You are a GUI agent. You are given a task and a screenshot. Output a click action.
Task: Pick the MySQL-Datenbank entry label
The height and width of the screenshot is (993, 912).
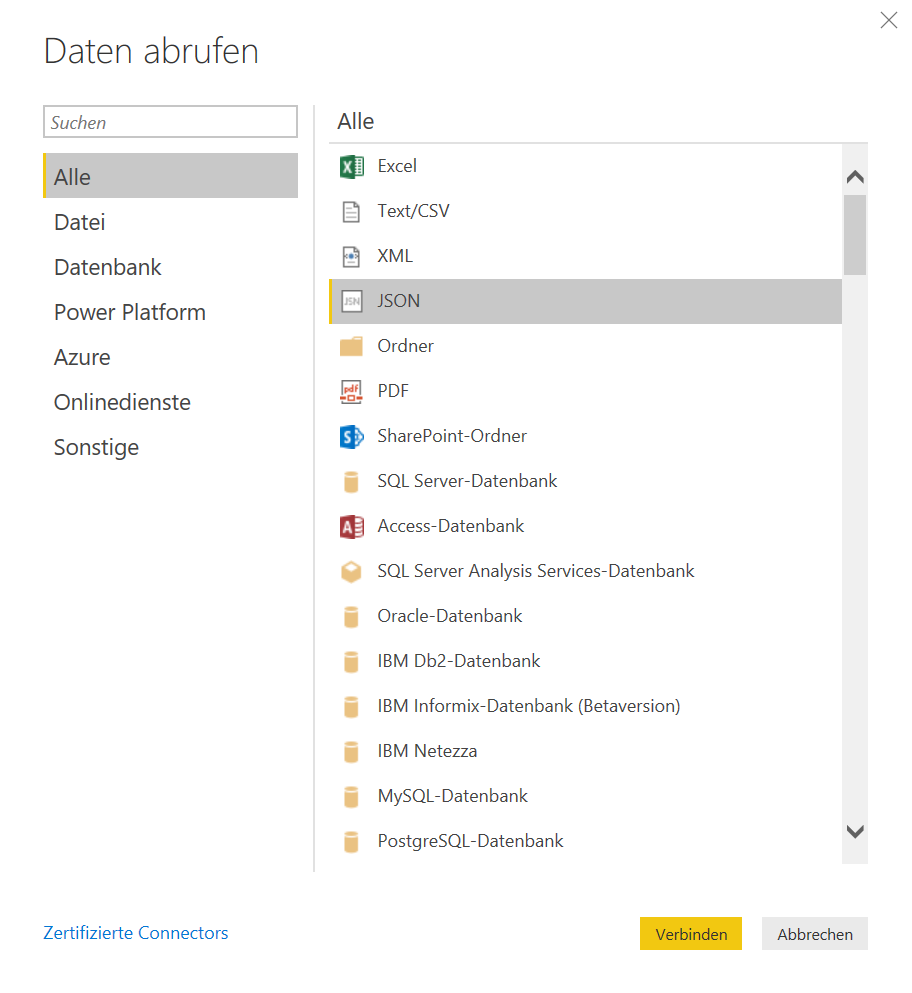(x=452, y=795)
